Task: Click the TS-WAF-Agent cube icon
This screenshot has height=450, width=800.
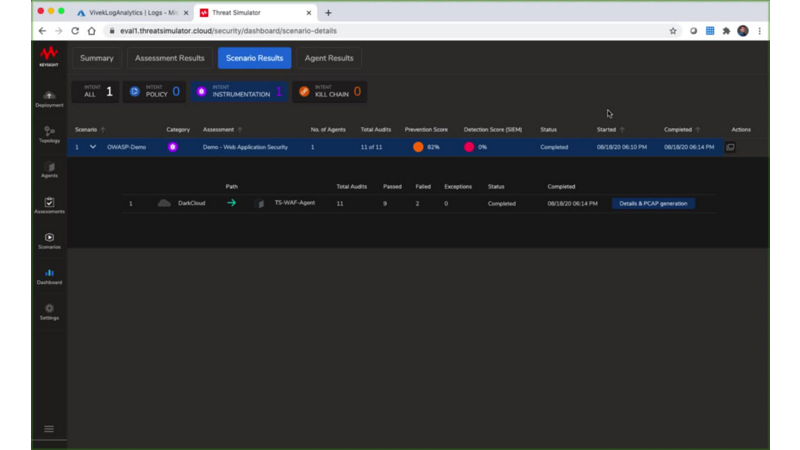Action: [x=260, y=204]
